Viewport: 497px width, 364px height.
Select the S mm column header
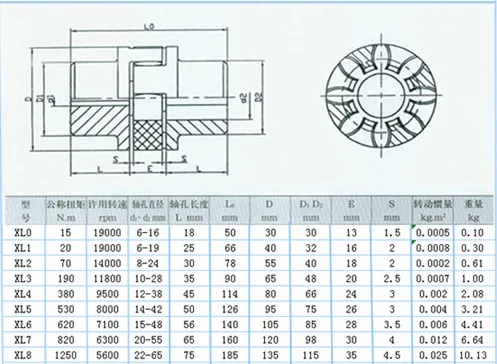tap(392, 211)
